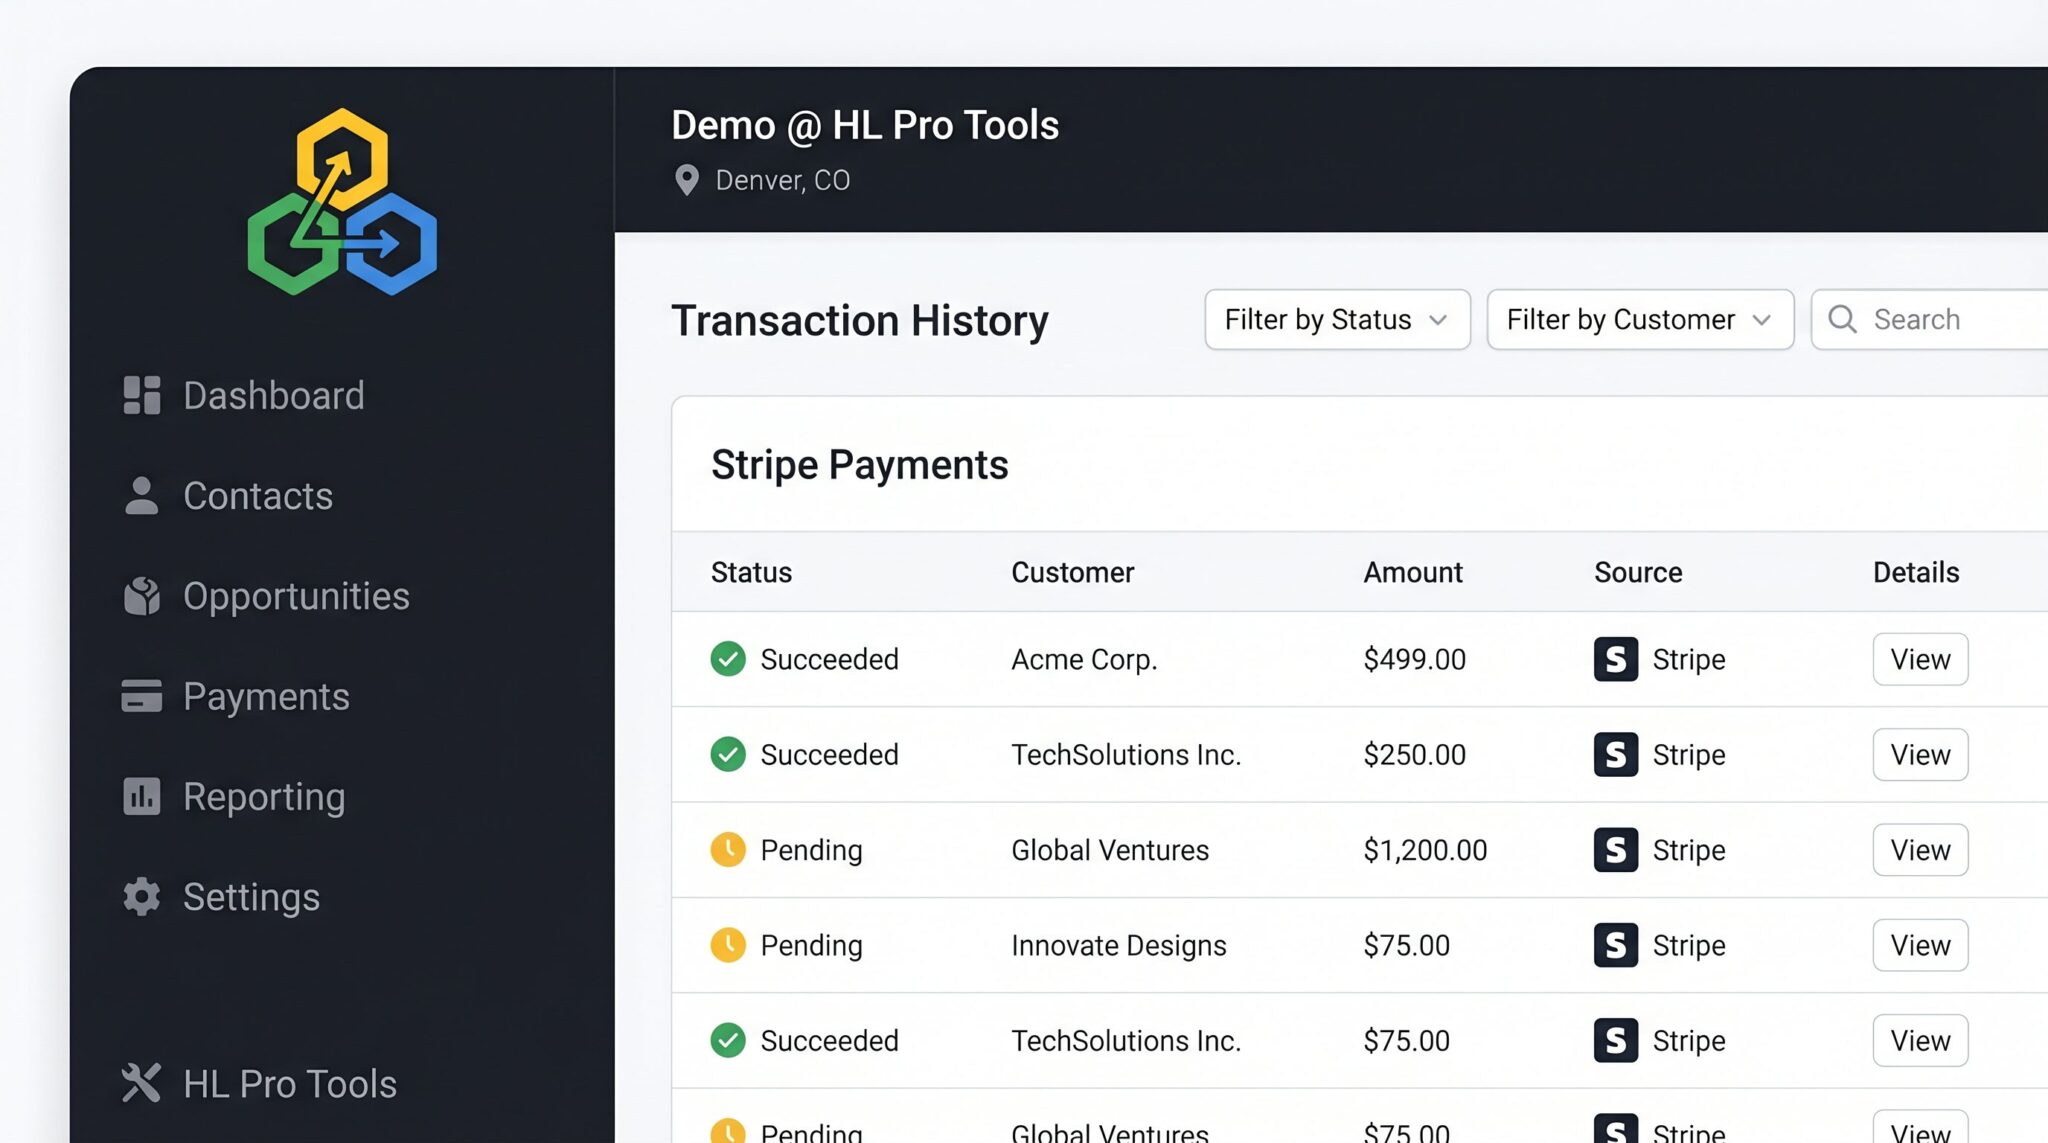Navigate to Payments in sidebar

[236, 696]
